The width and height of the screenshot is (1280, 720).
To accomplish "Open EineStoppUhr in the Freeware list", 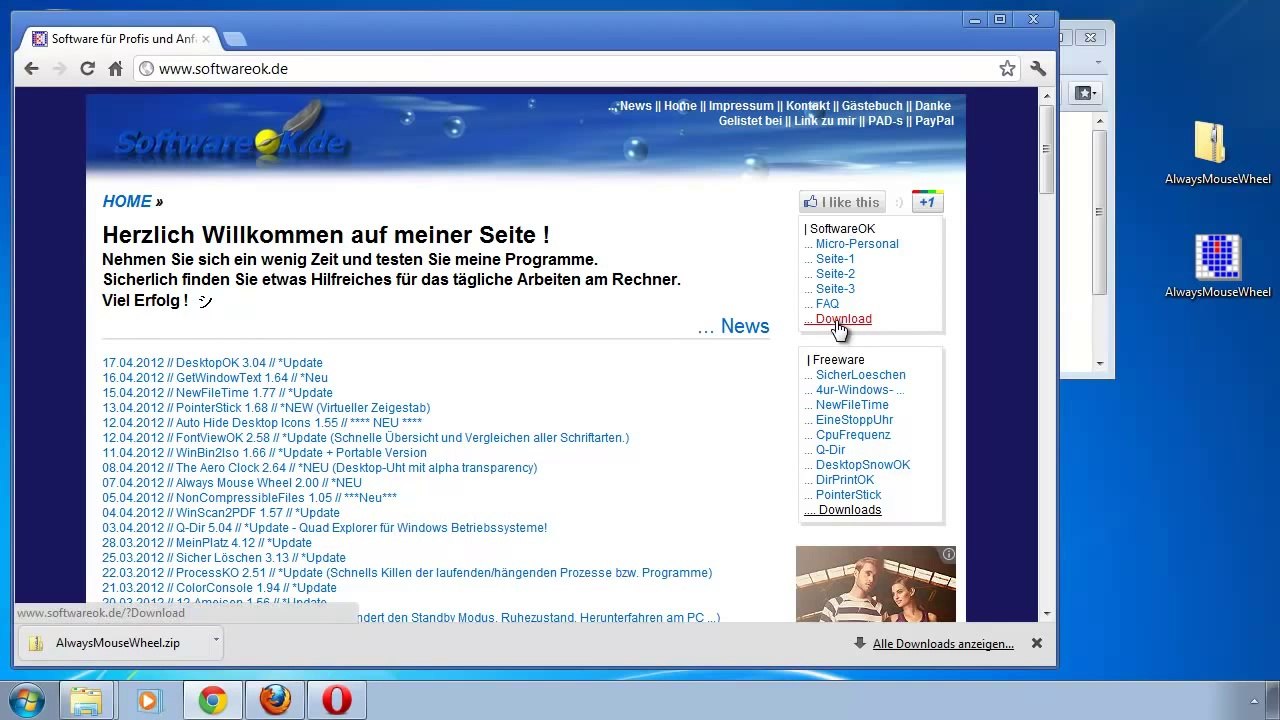I will point(854,420).
